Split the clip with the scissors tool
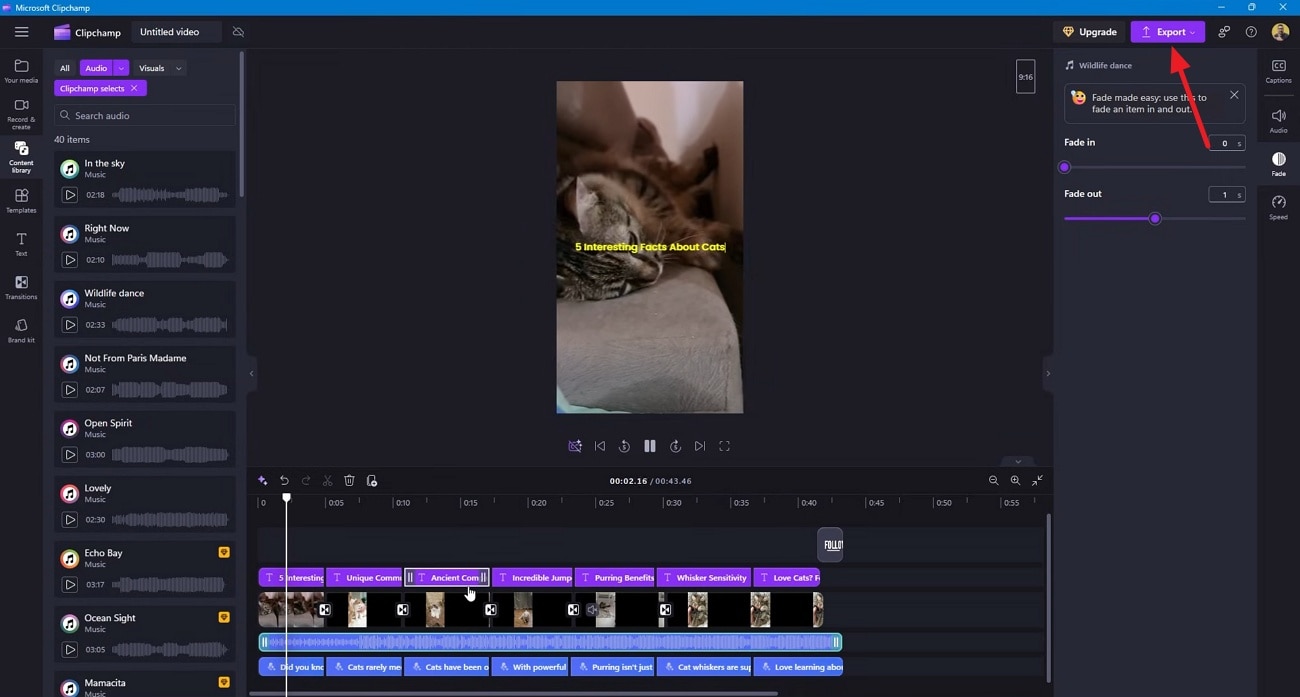1300x697 pixels. pos(327,480)
